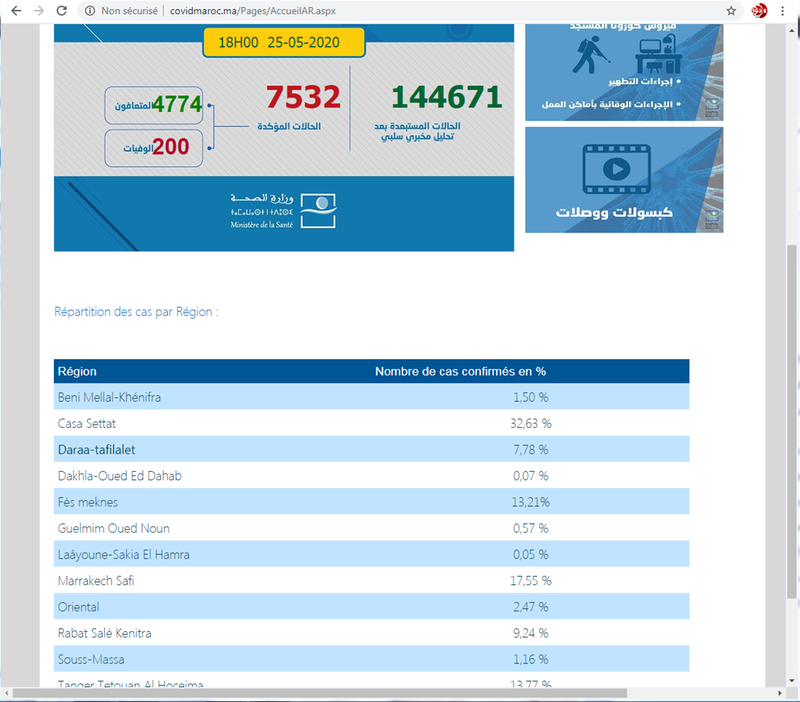This screenshot has height=702, width=800.
Task: Click the browser forward arrow
Action: click(38, 11)
